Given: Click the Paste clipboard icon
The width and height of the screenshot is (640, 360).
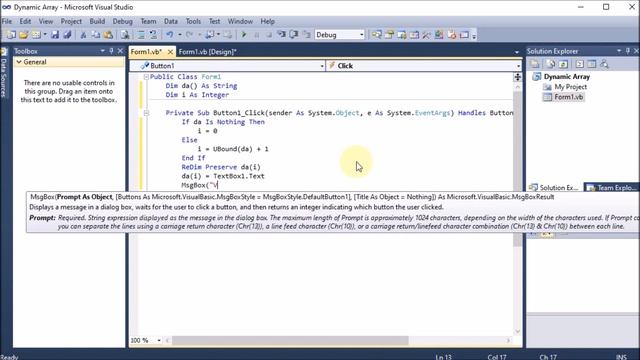Looking at the screenshot, I should [108, 35].
